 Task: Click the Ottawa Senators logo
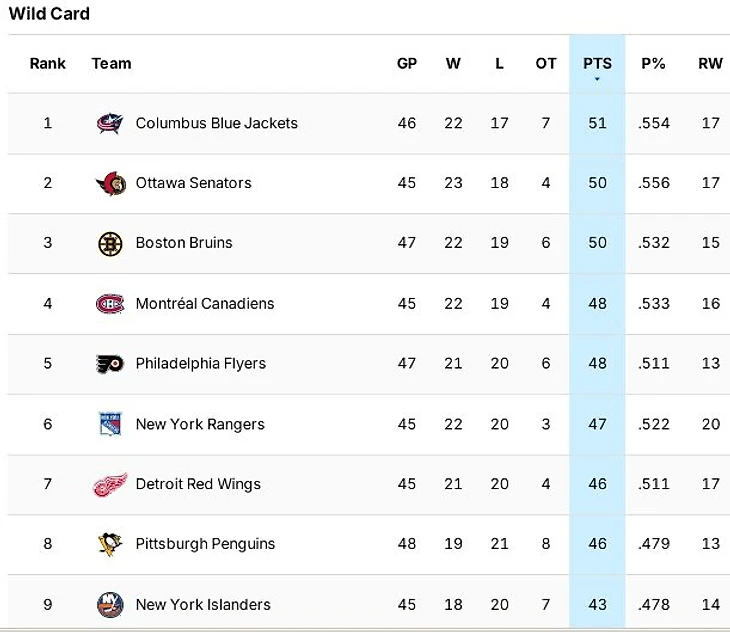pyautogui.click(x=110, y=184)
